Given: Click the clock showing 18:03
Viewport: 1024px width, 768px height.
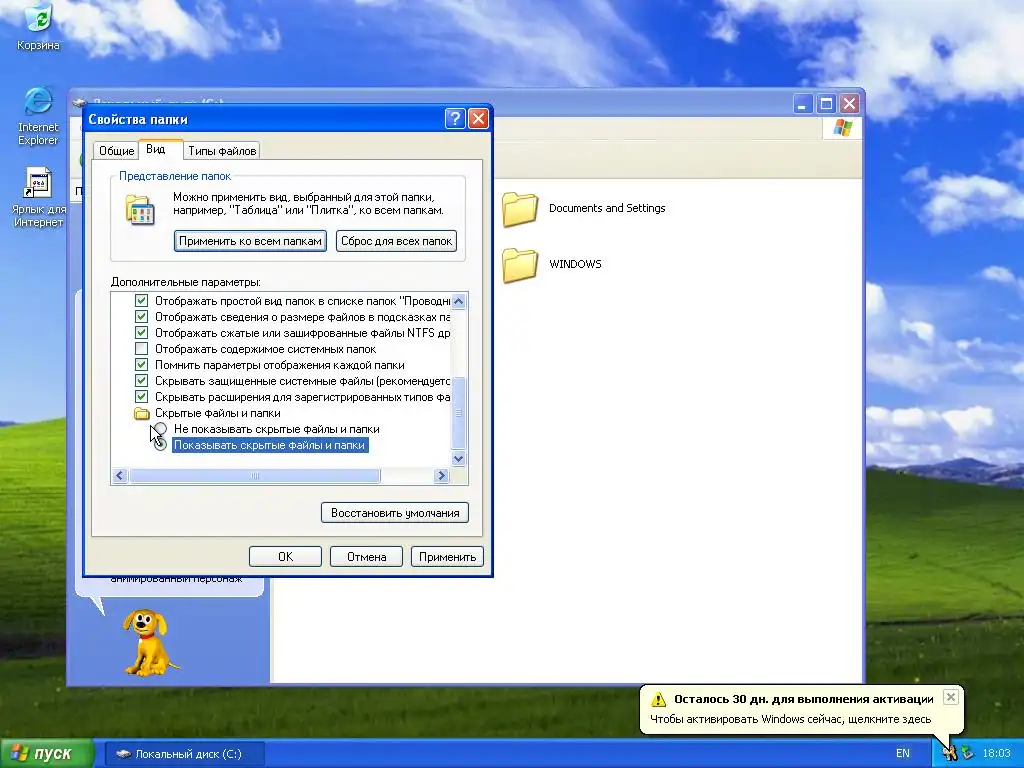Looking at the screenshot, I should tap(996, 753).
